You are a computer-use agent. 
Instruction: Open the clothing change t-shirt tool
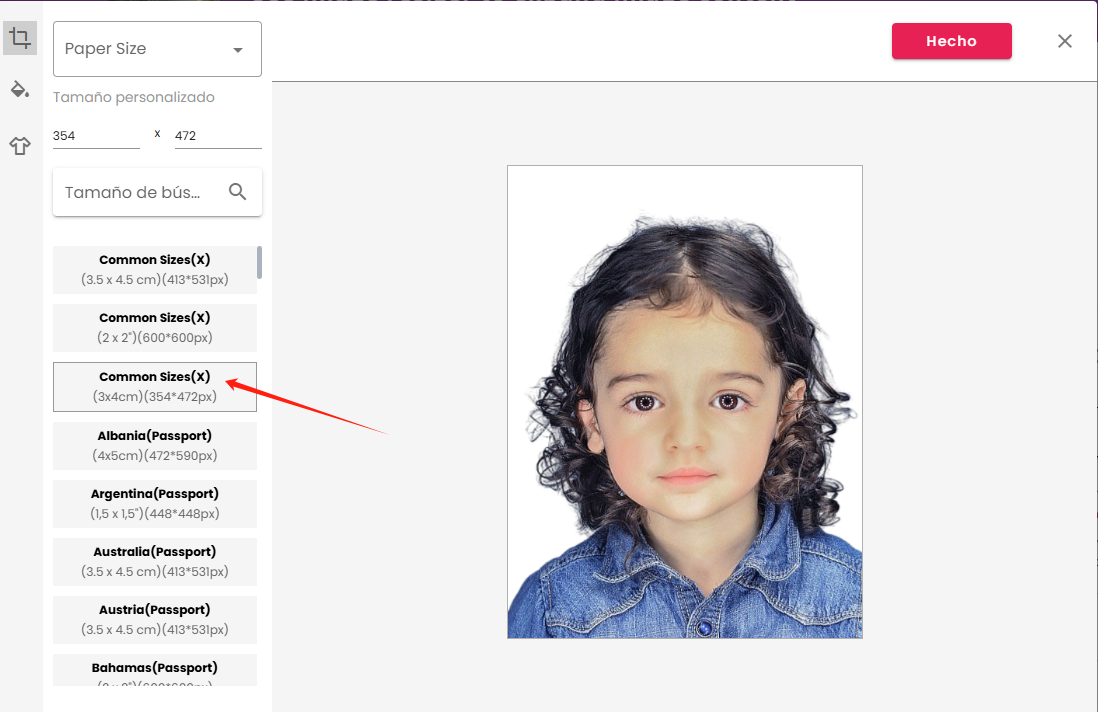pos(20,146)
